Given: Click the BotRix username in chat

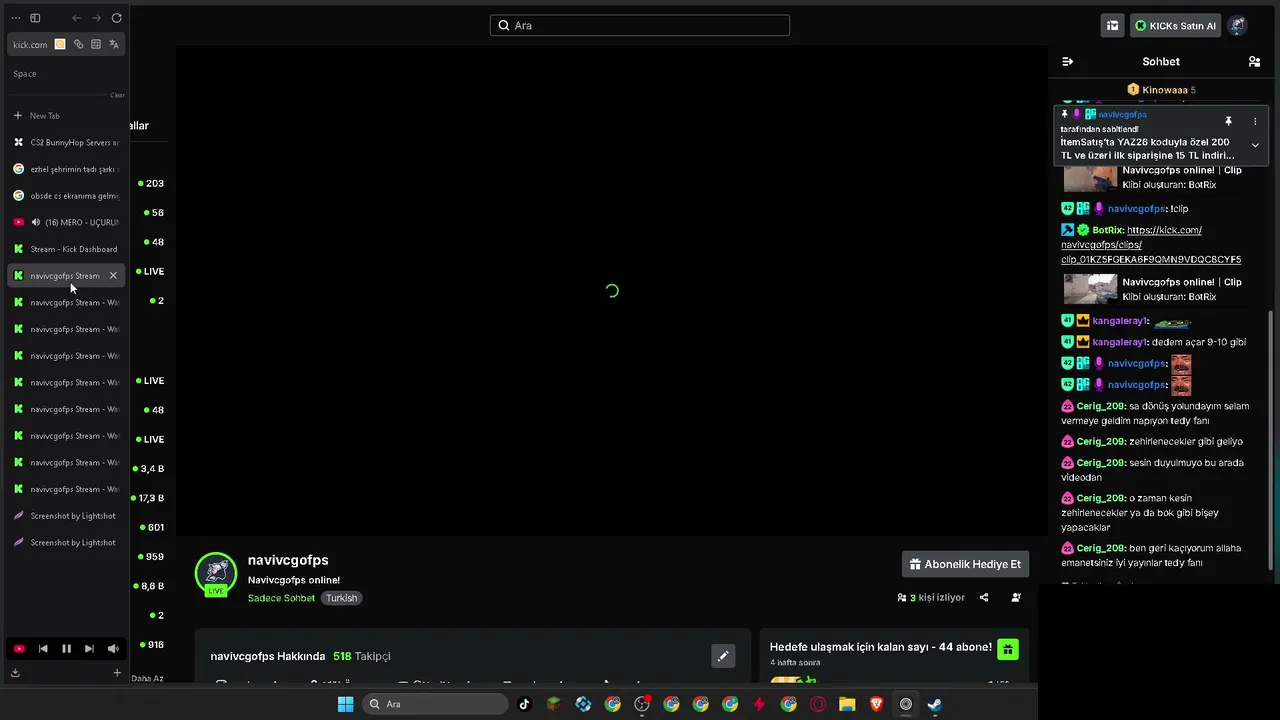Looking at the screenshot, I should (1108, 230).
